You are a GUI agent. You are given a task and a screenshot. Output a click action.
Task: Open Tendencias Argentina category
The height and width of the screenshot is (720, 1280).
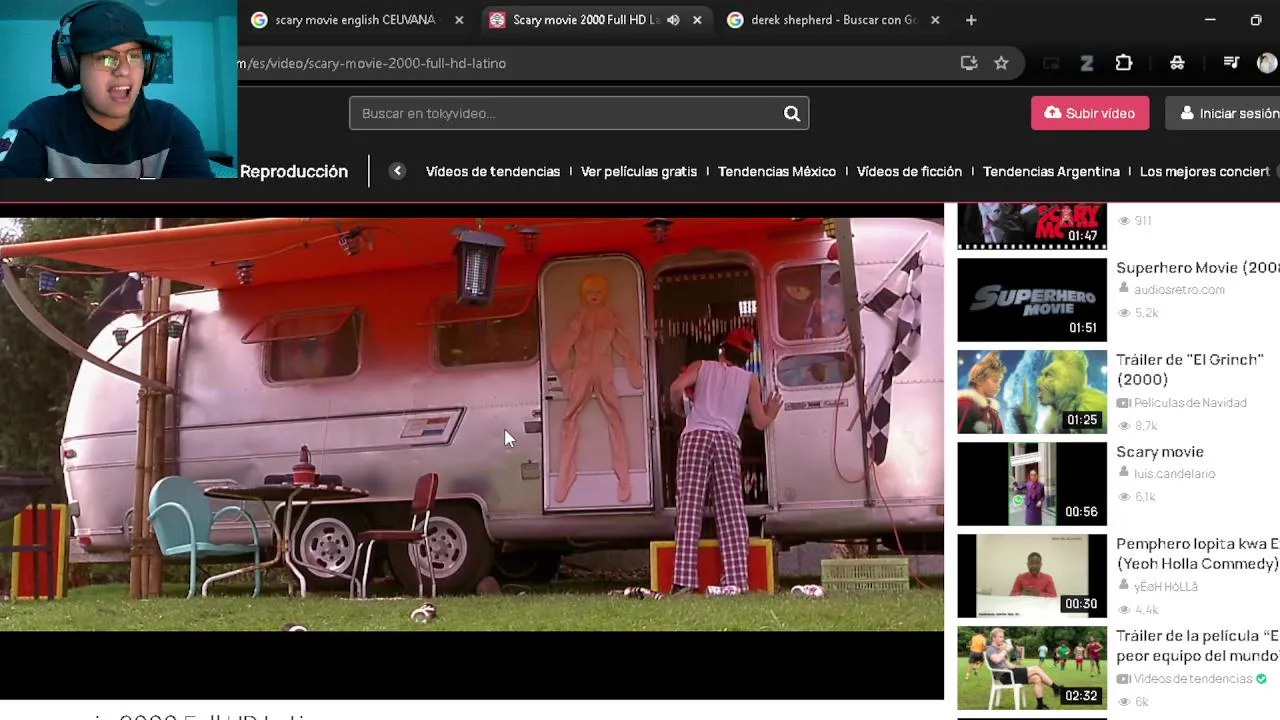click(1051, 171)
